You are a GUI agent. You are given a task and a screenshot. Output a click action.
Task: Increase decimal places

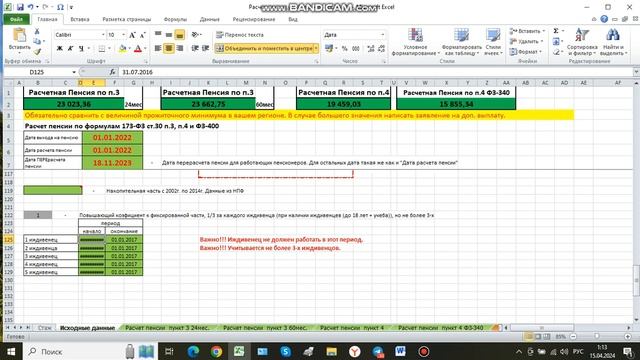[371, 49]
